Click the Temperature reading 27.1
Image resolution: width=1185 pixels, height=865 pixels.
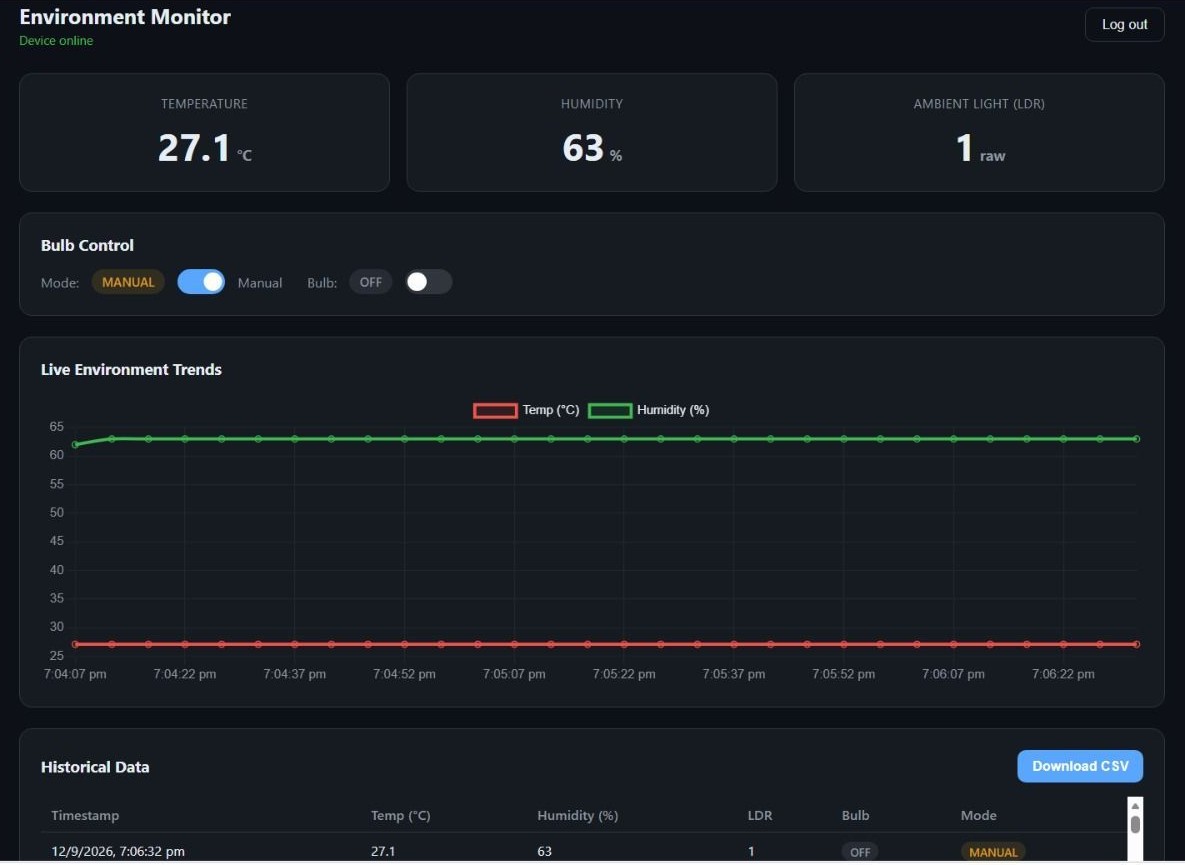coord(193,147)
